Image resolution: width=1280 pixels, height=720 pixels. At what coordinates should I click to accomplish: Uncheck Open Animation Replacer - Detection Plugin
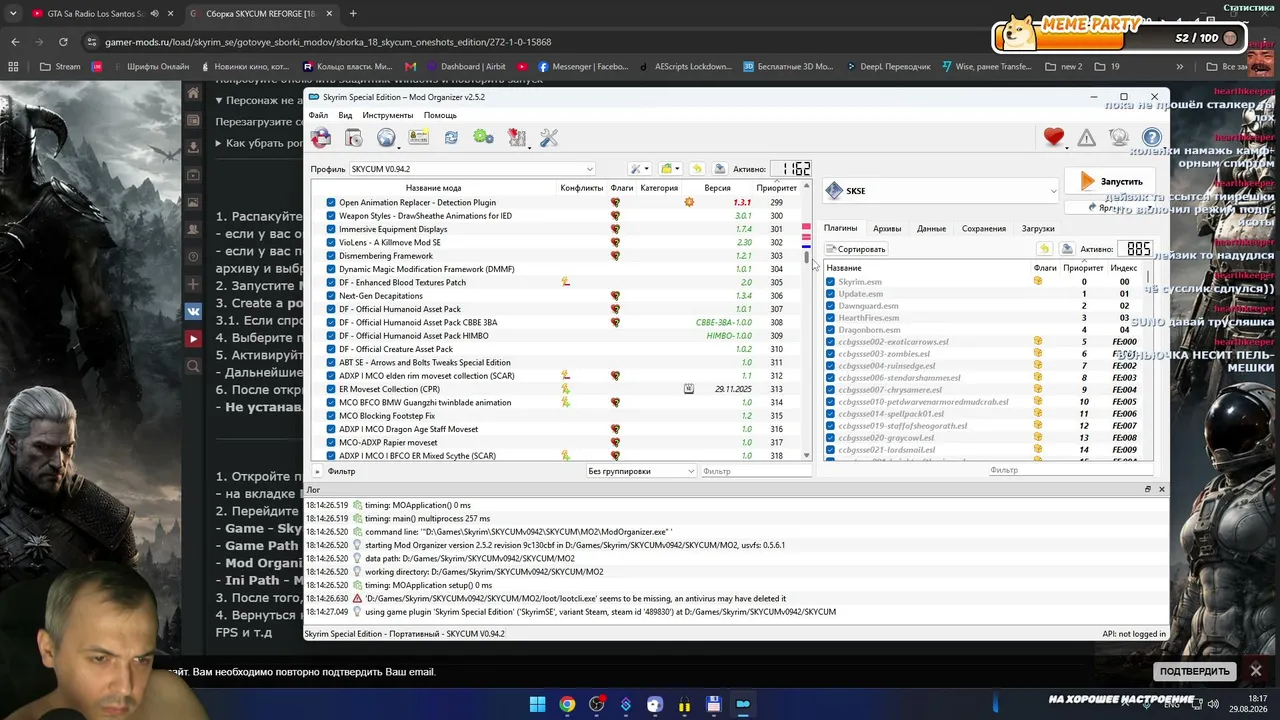point(331,203)
